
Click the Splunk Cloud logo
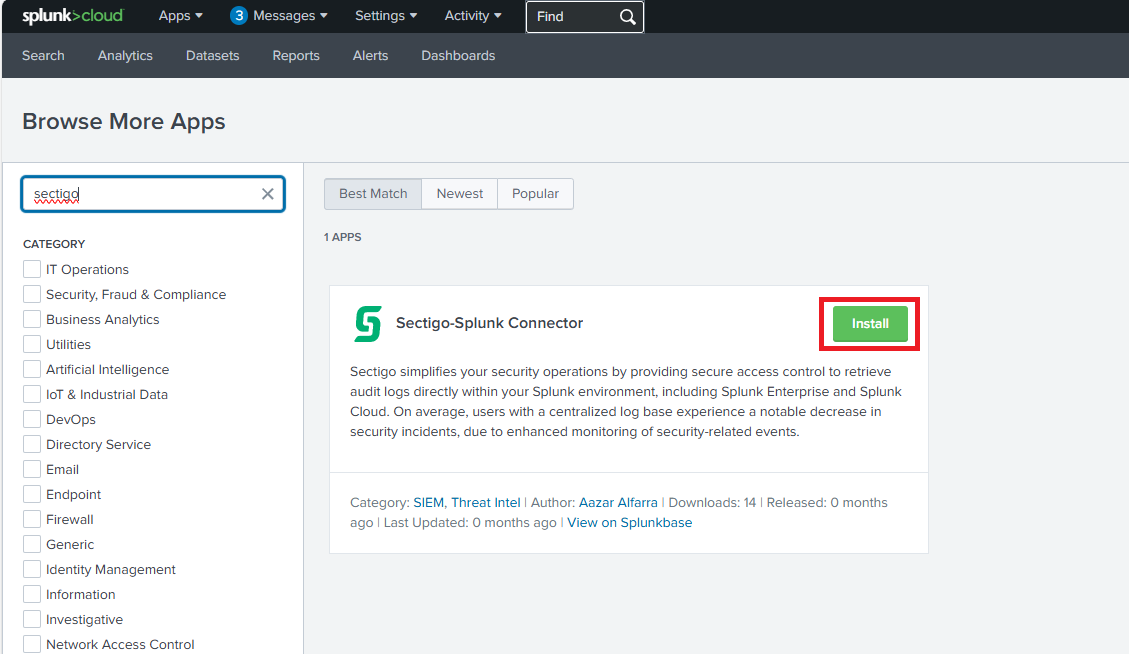[x=72, y=16]
